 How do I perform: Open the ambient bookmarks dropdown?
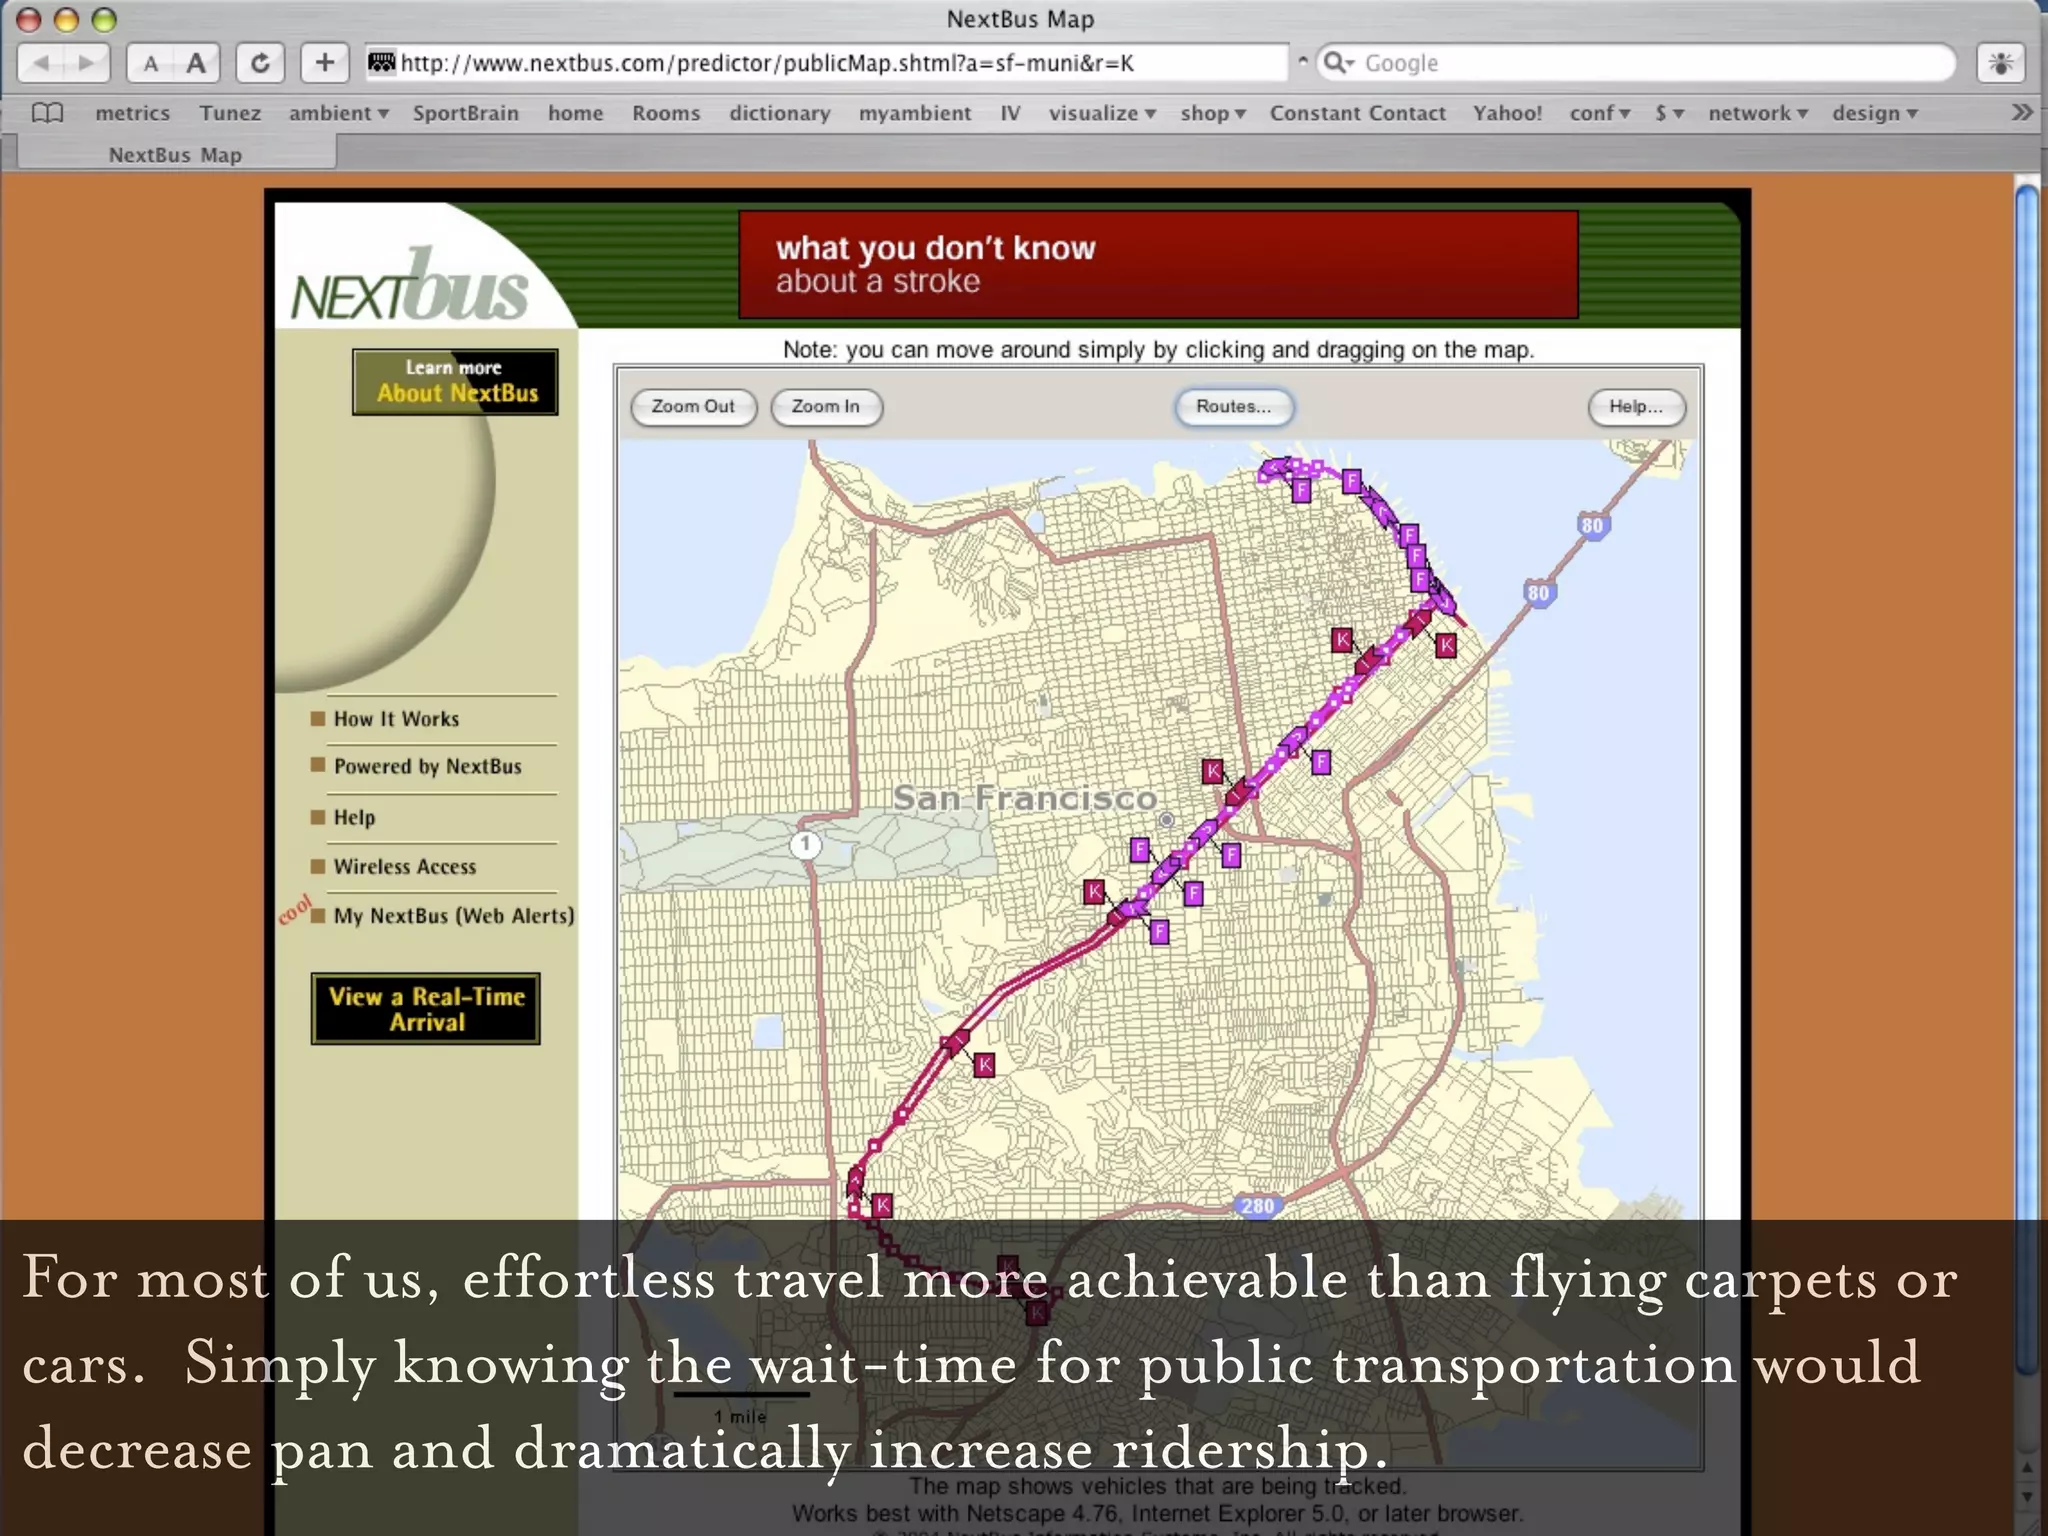pos(338,113)
